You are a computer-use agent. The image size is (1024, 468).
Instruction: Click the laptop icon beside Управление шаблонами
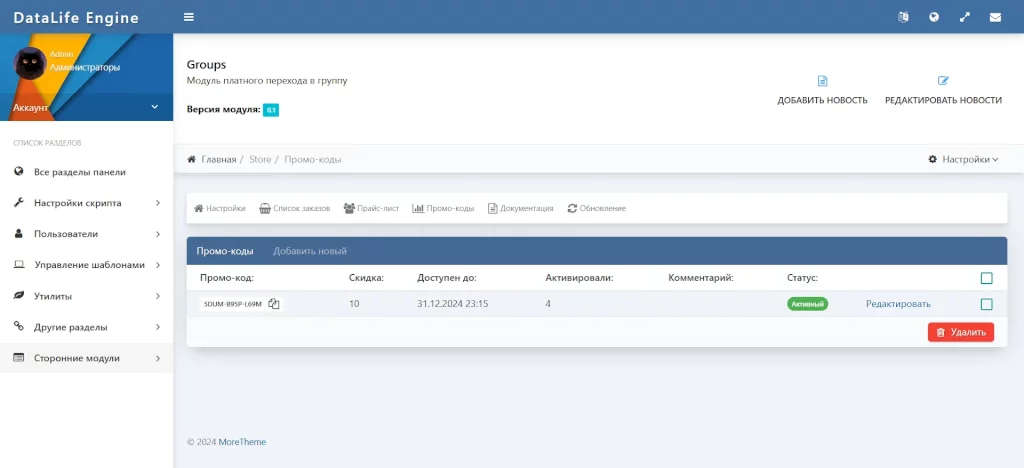point(19,265)
